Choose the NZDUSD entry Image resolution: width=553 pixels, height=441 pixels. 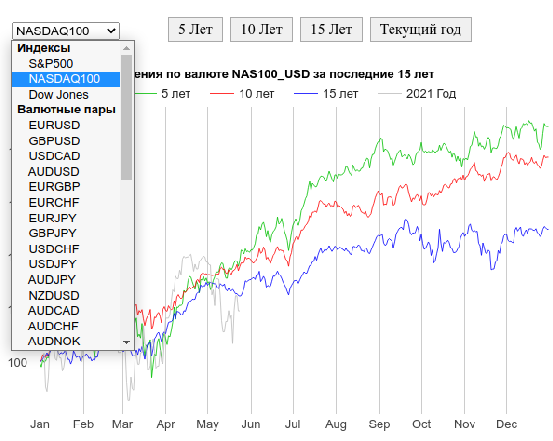(x=66, y=295)
